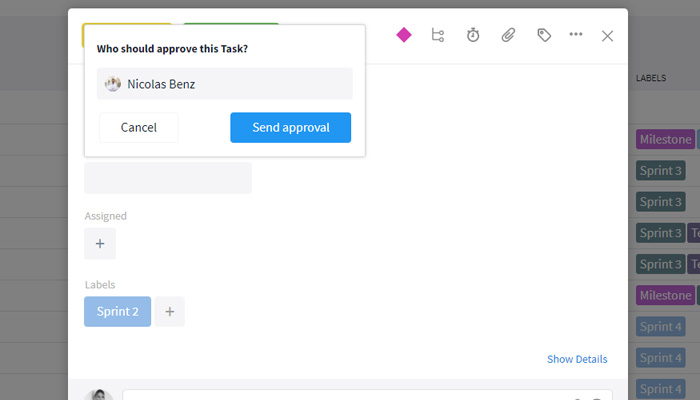Viewport: 700px width, 400px height.
Task: Cancel the approval request
Action: 138,128
